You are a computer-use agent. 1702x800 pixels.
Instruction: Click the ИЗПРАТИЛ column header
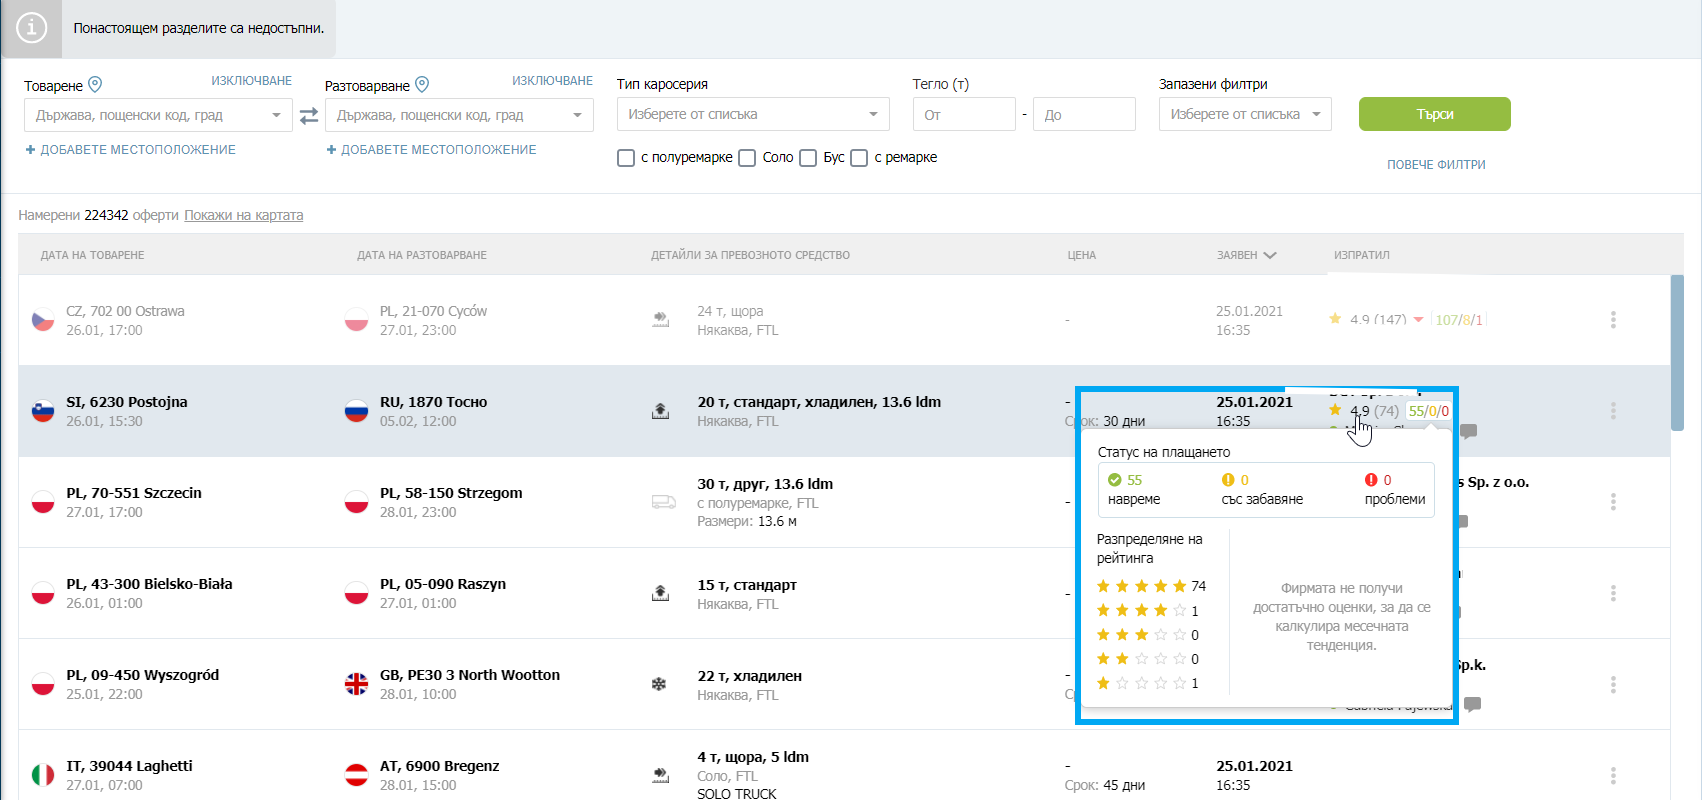(1361, 255)
